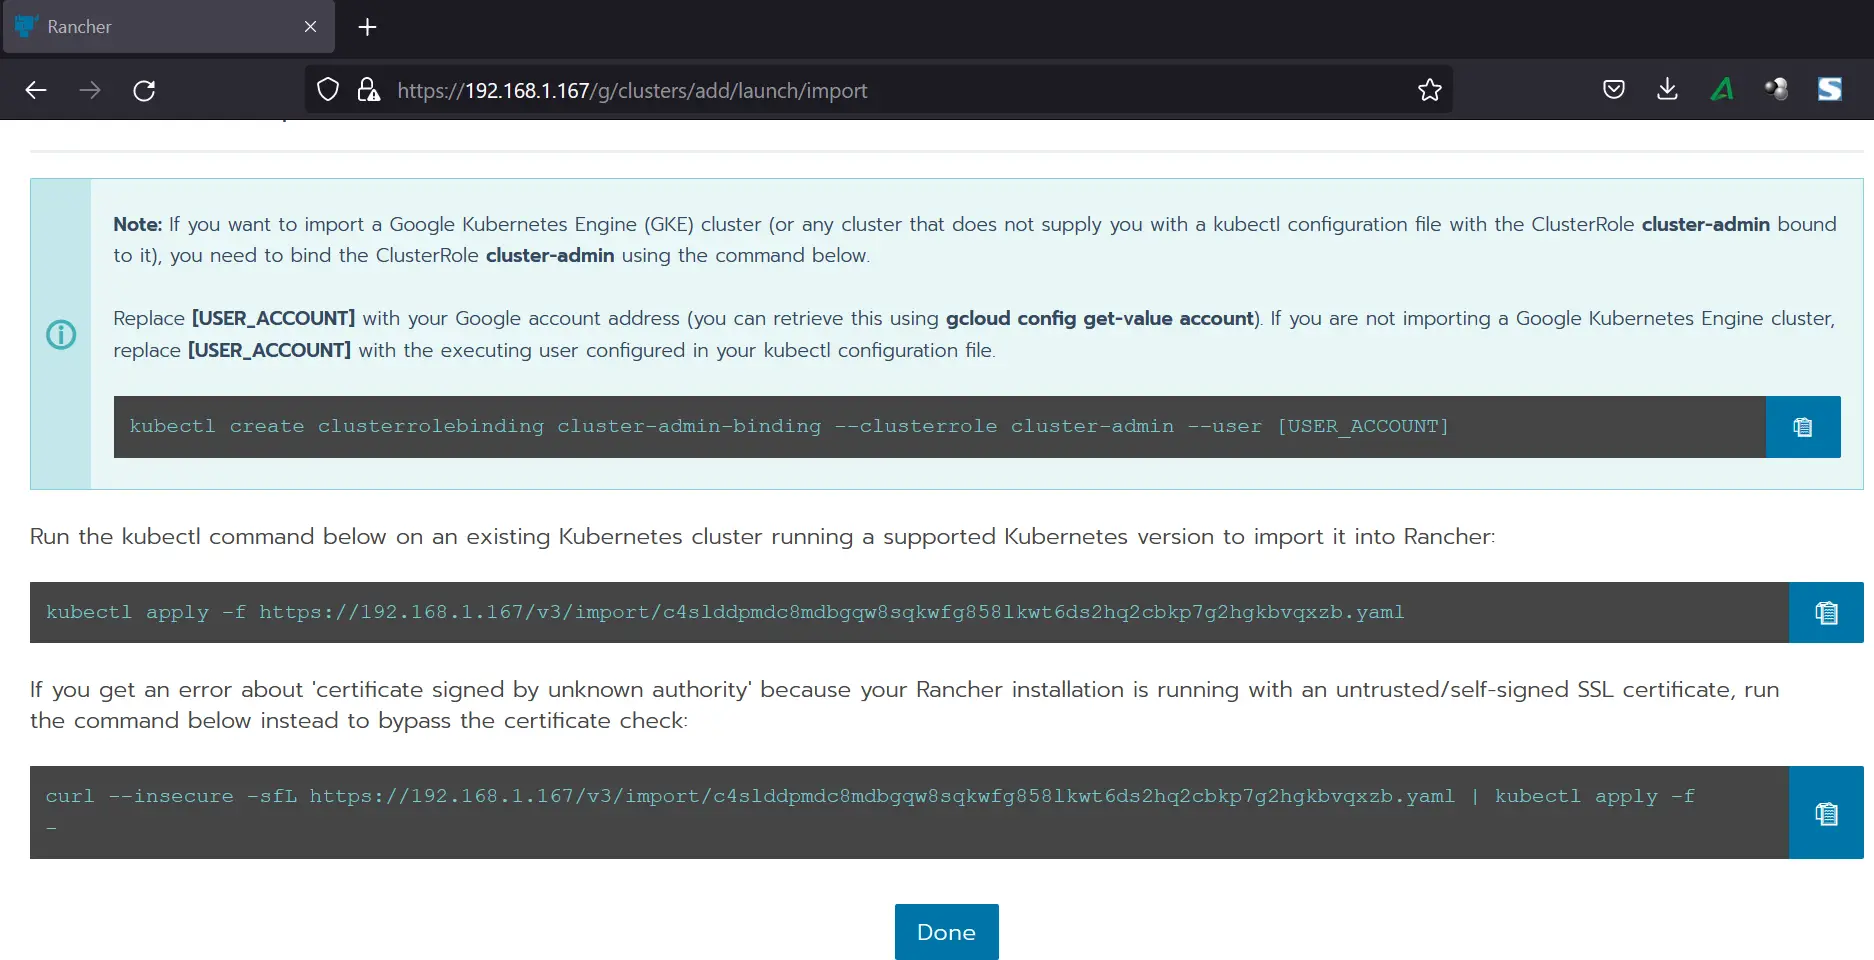Click the curl --insecure command text

[x=870, y=811]
